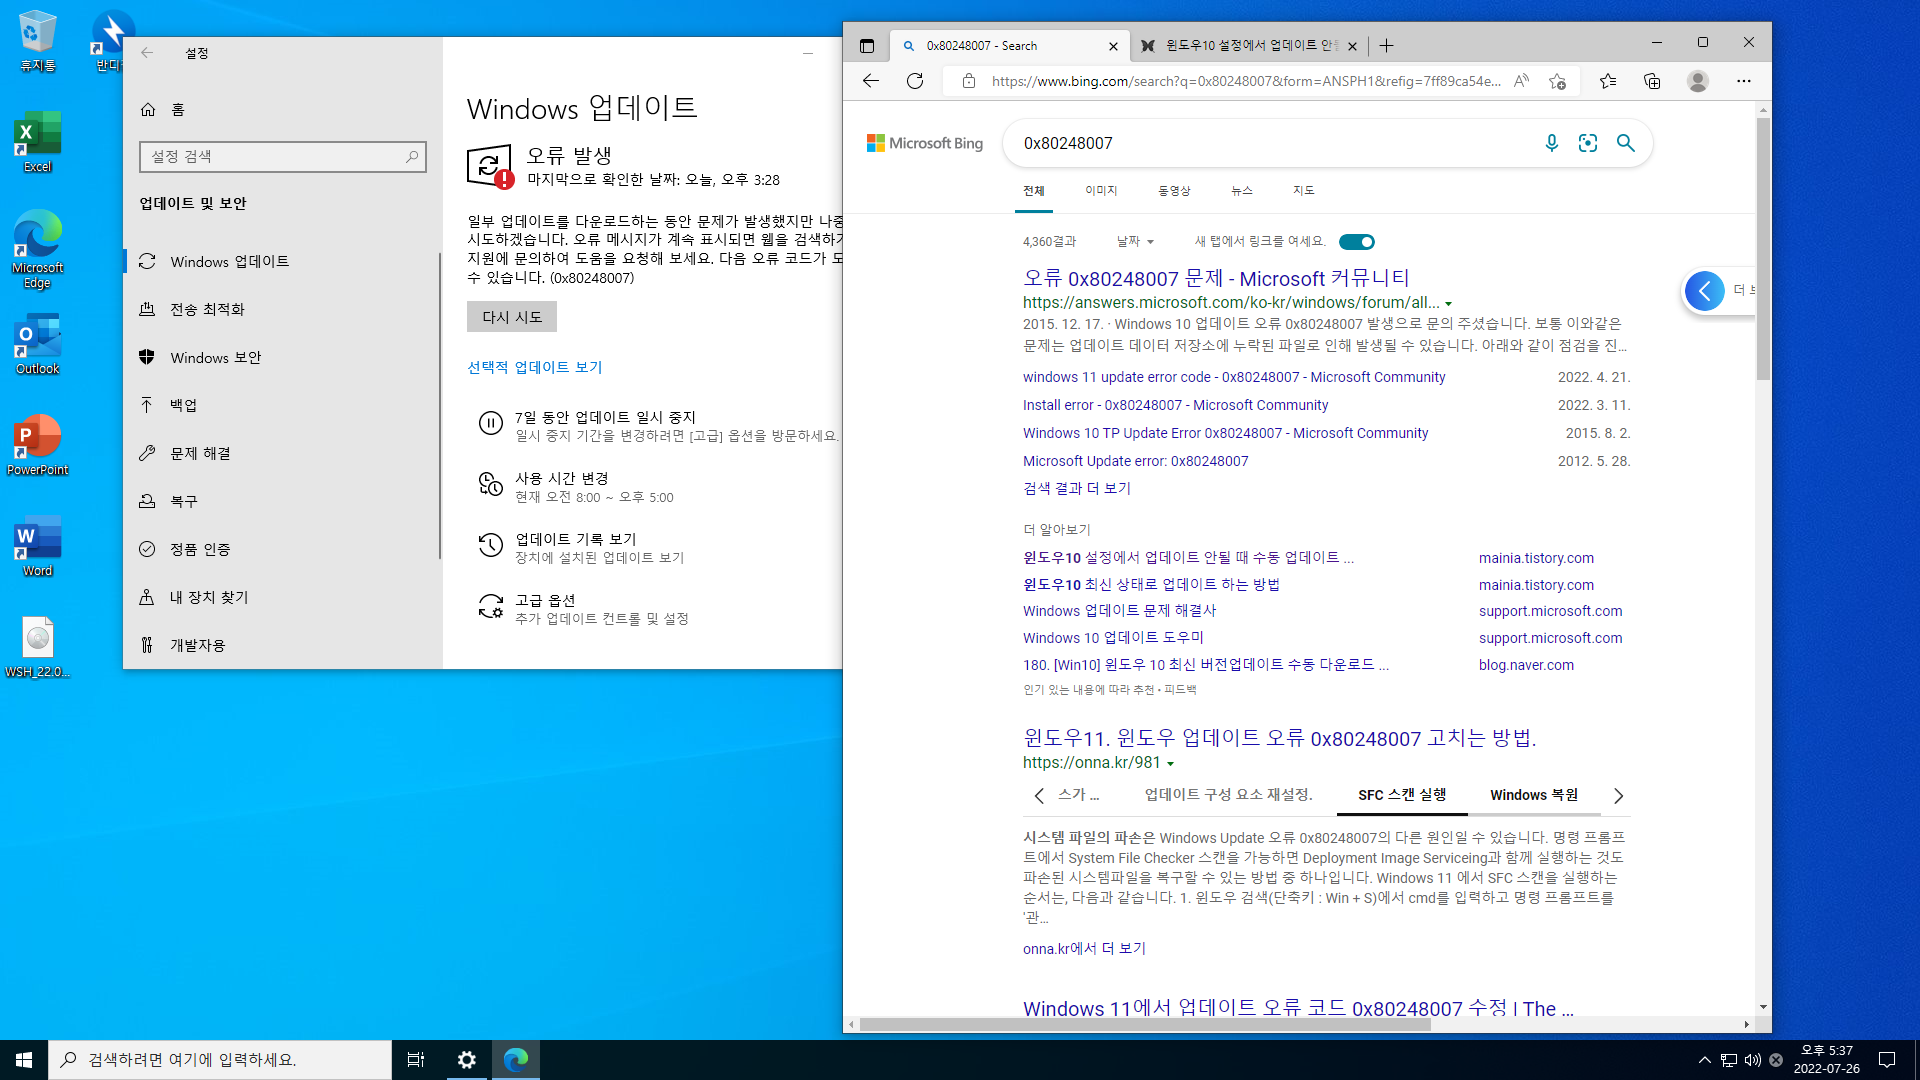Toggle open links in new tab switch
The width and height of the screenshot is (1920, 1080).
point(1357,242)
